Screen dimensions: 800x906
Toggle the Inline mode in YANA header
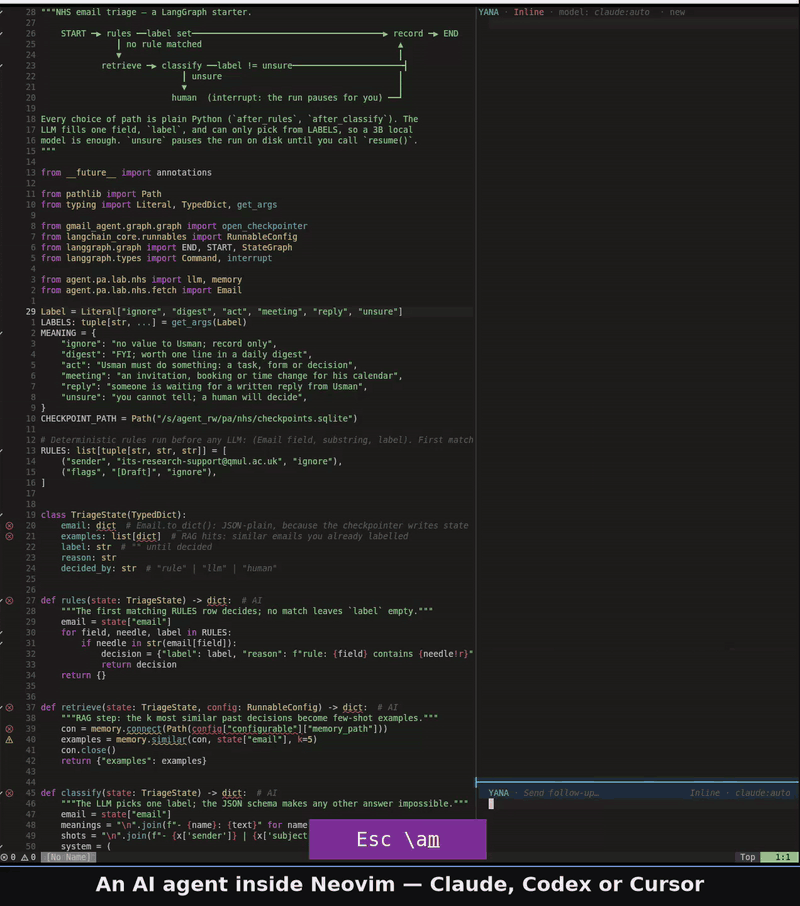pyautogui.click(x=529, y=12)
